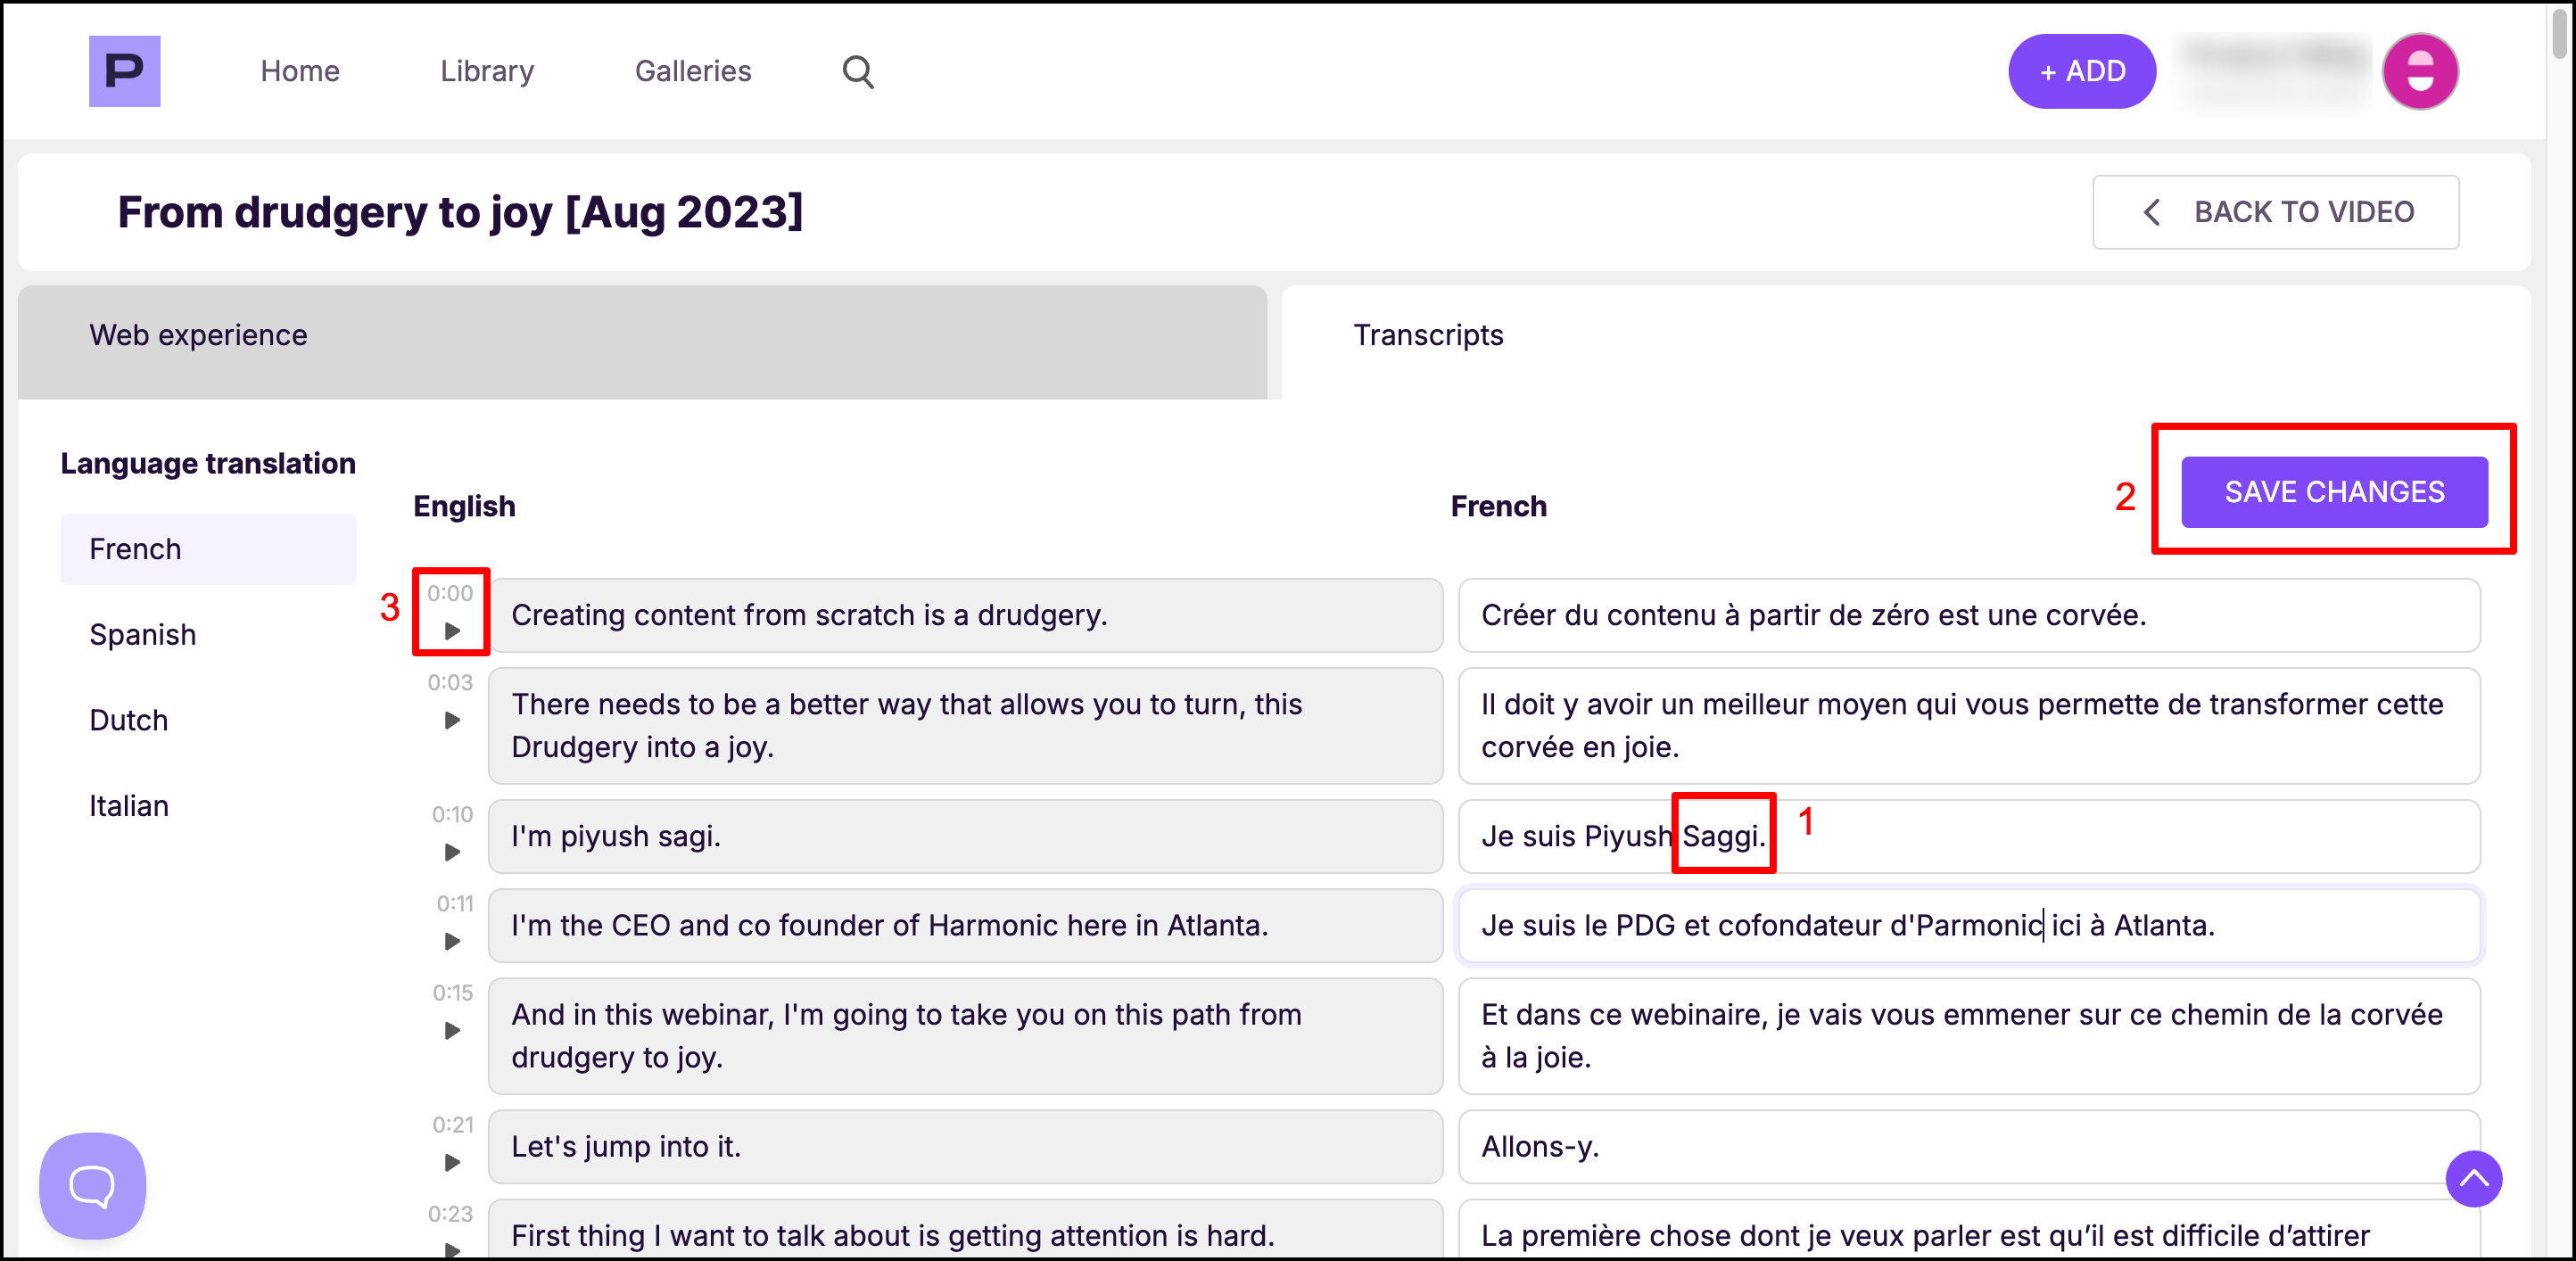Play the 0:21 'Let's jump into it' segment
The width and height of the screenshot is (2576, 1261).
[x=452, y=1162]
